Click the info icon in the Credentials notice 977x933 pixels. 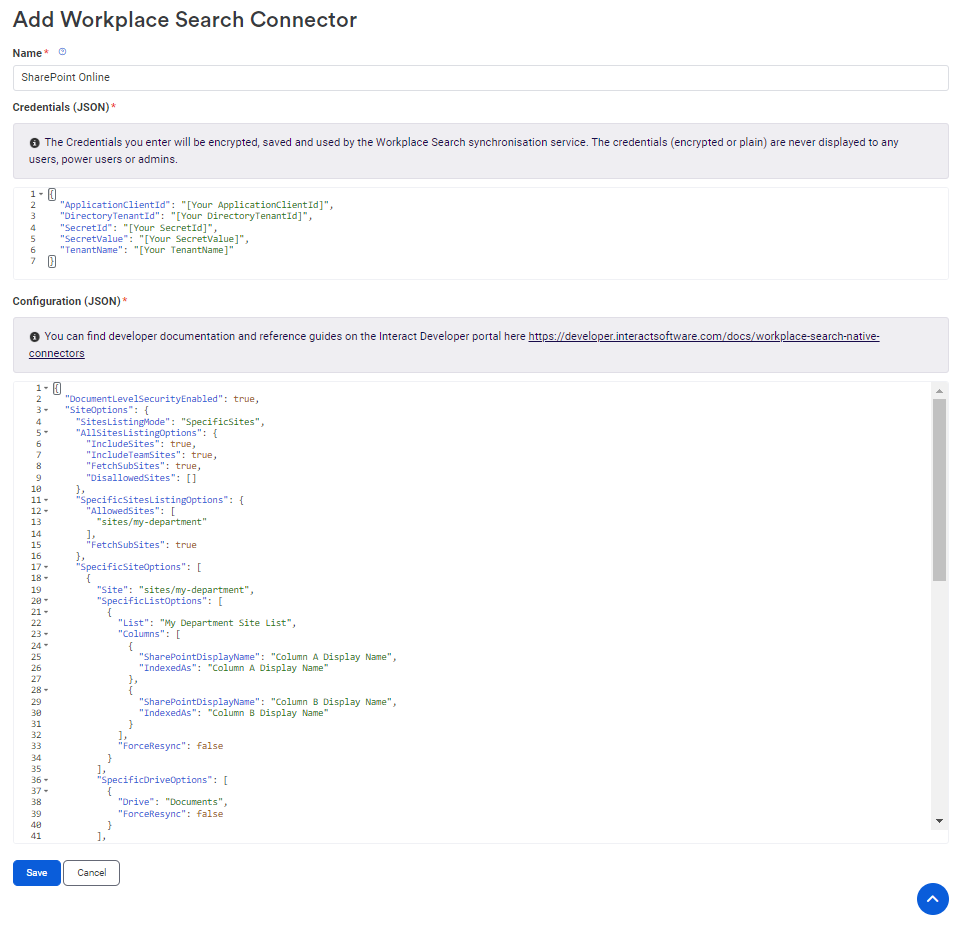pos(35,143)
